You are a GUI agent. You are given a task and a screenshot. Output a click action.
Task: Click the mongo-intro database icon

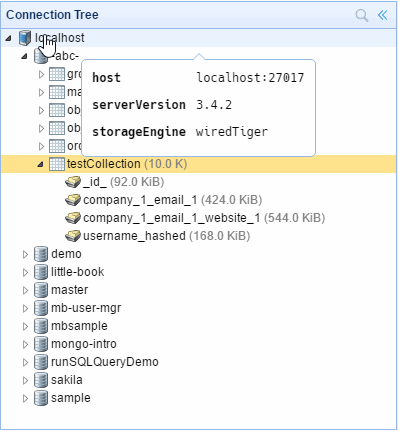[41, 344]
